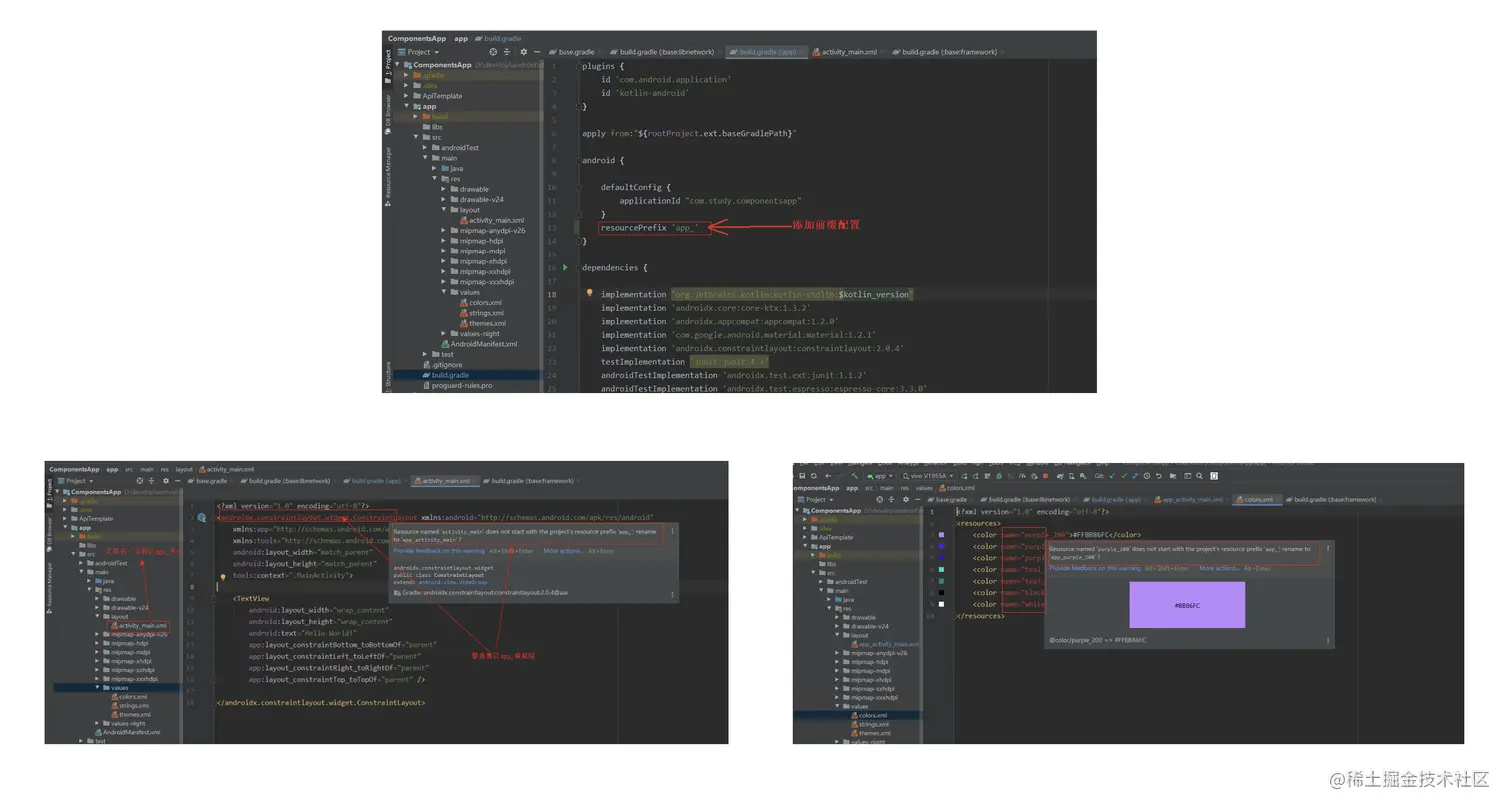The width and height of the screenshot is (1512, 812).
Task: Click large #BB86FC color preview in popup
Action: (x=1187, y=605)
